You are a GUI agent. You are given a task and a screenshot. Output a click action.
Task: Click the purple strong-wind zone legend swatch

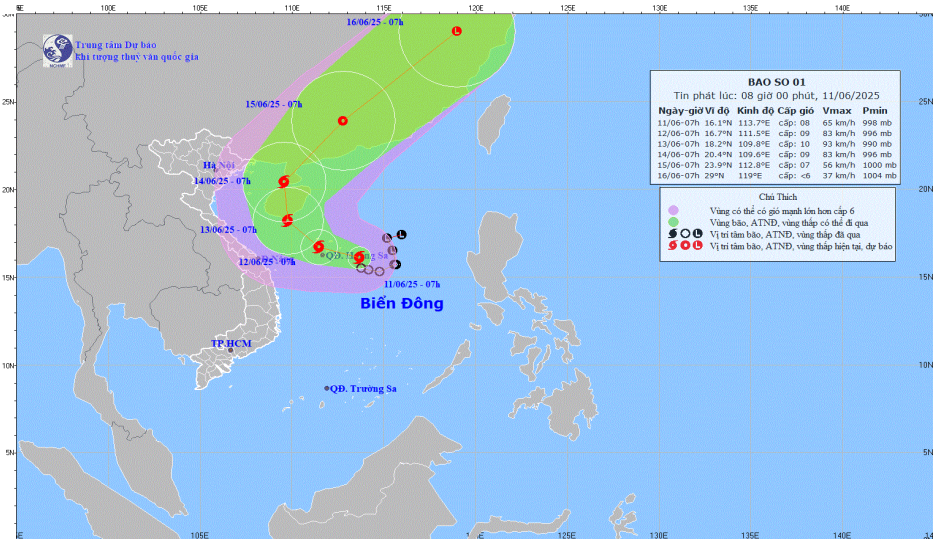673,210
